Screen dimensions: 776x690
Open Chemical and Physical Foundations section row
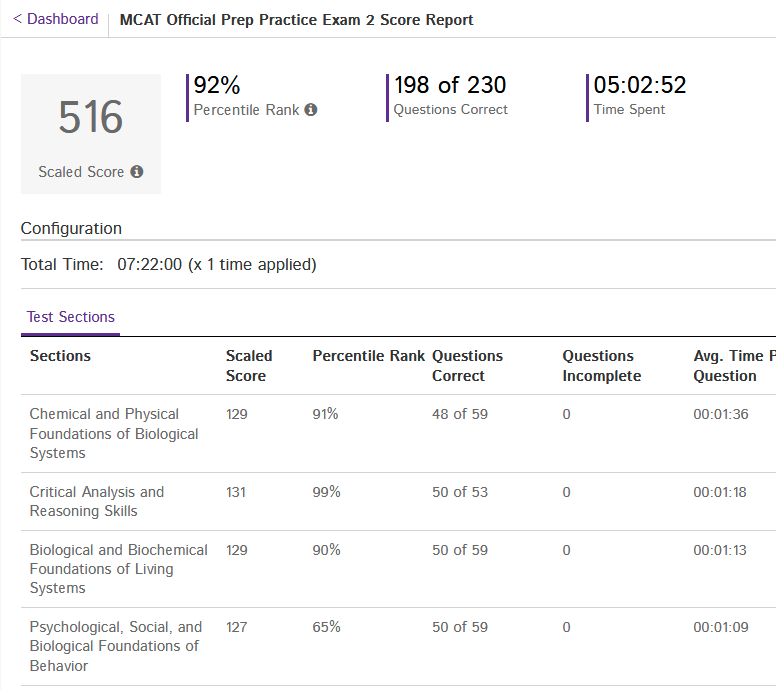113,433
